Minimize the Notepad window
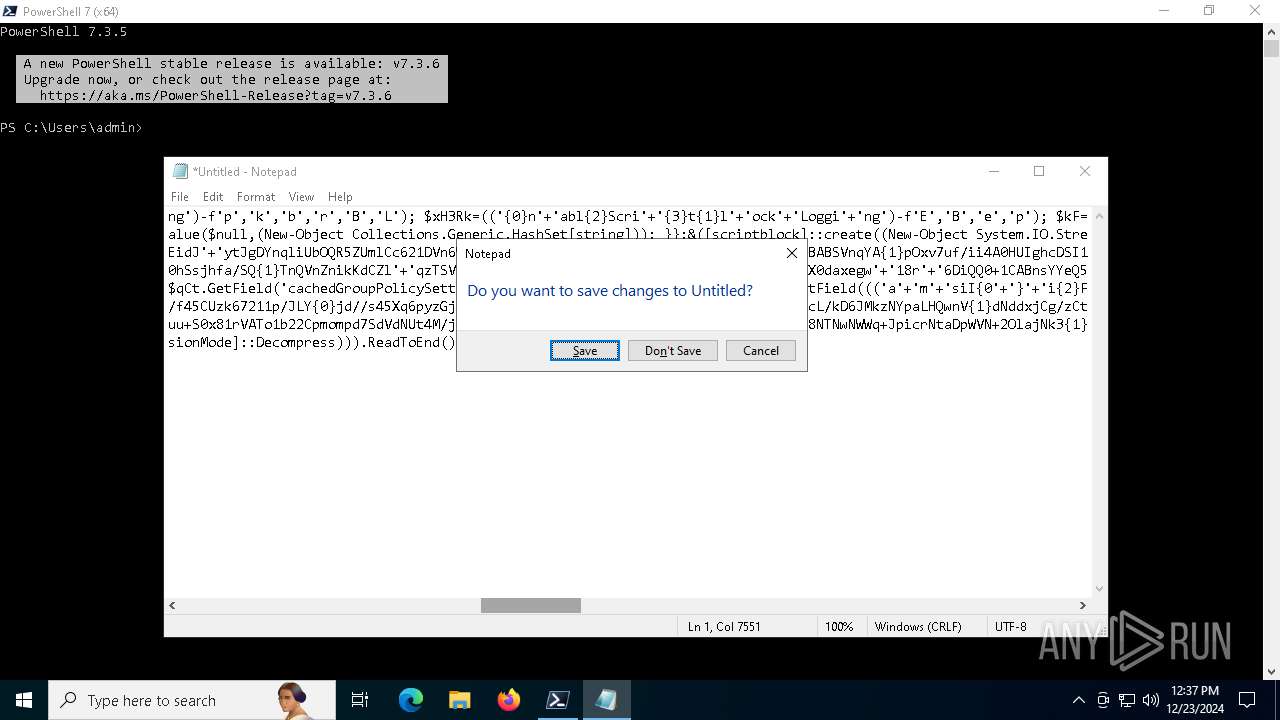The height and width of the screenshot is (720, 1280). [x=994, y=172]
